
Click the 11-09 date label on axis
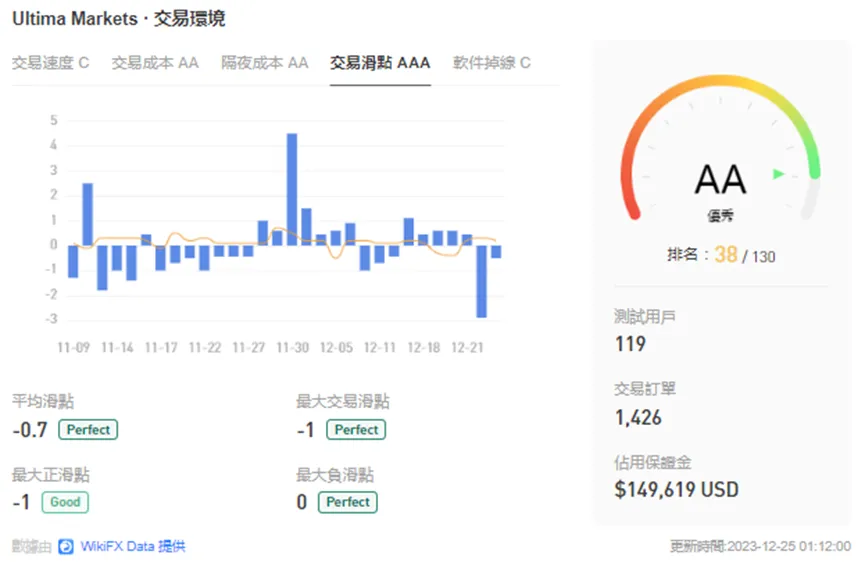[x=73, y=347]
